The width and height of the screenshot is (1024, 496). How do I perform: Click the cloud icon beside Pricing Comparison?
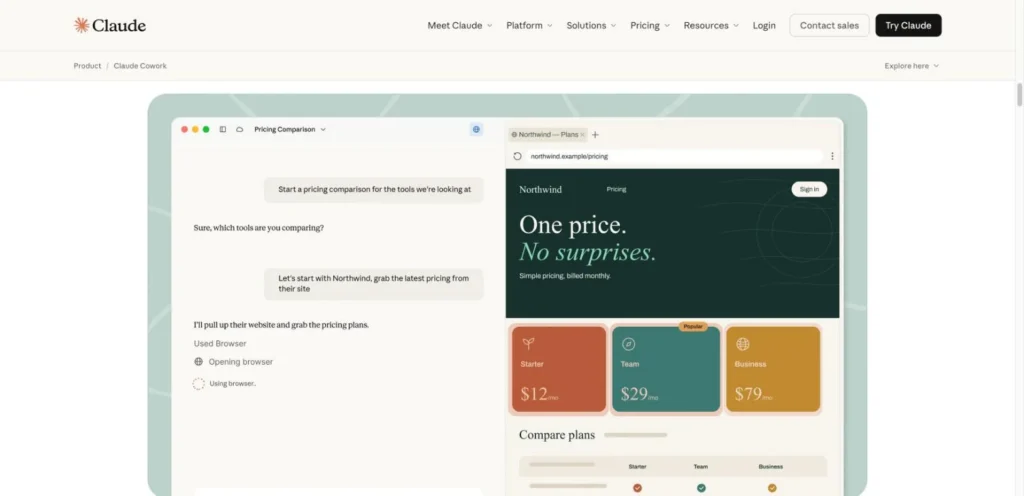(x=240, y=129)
